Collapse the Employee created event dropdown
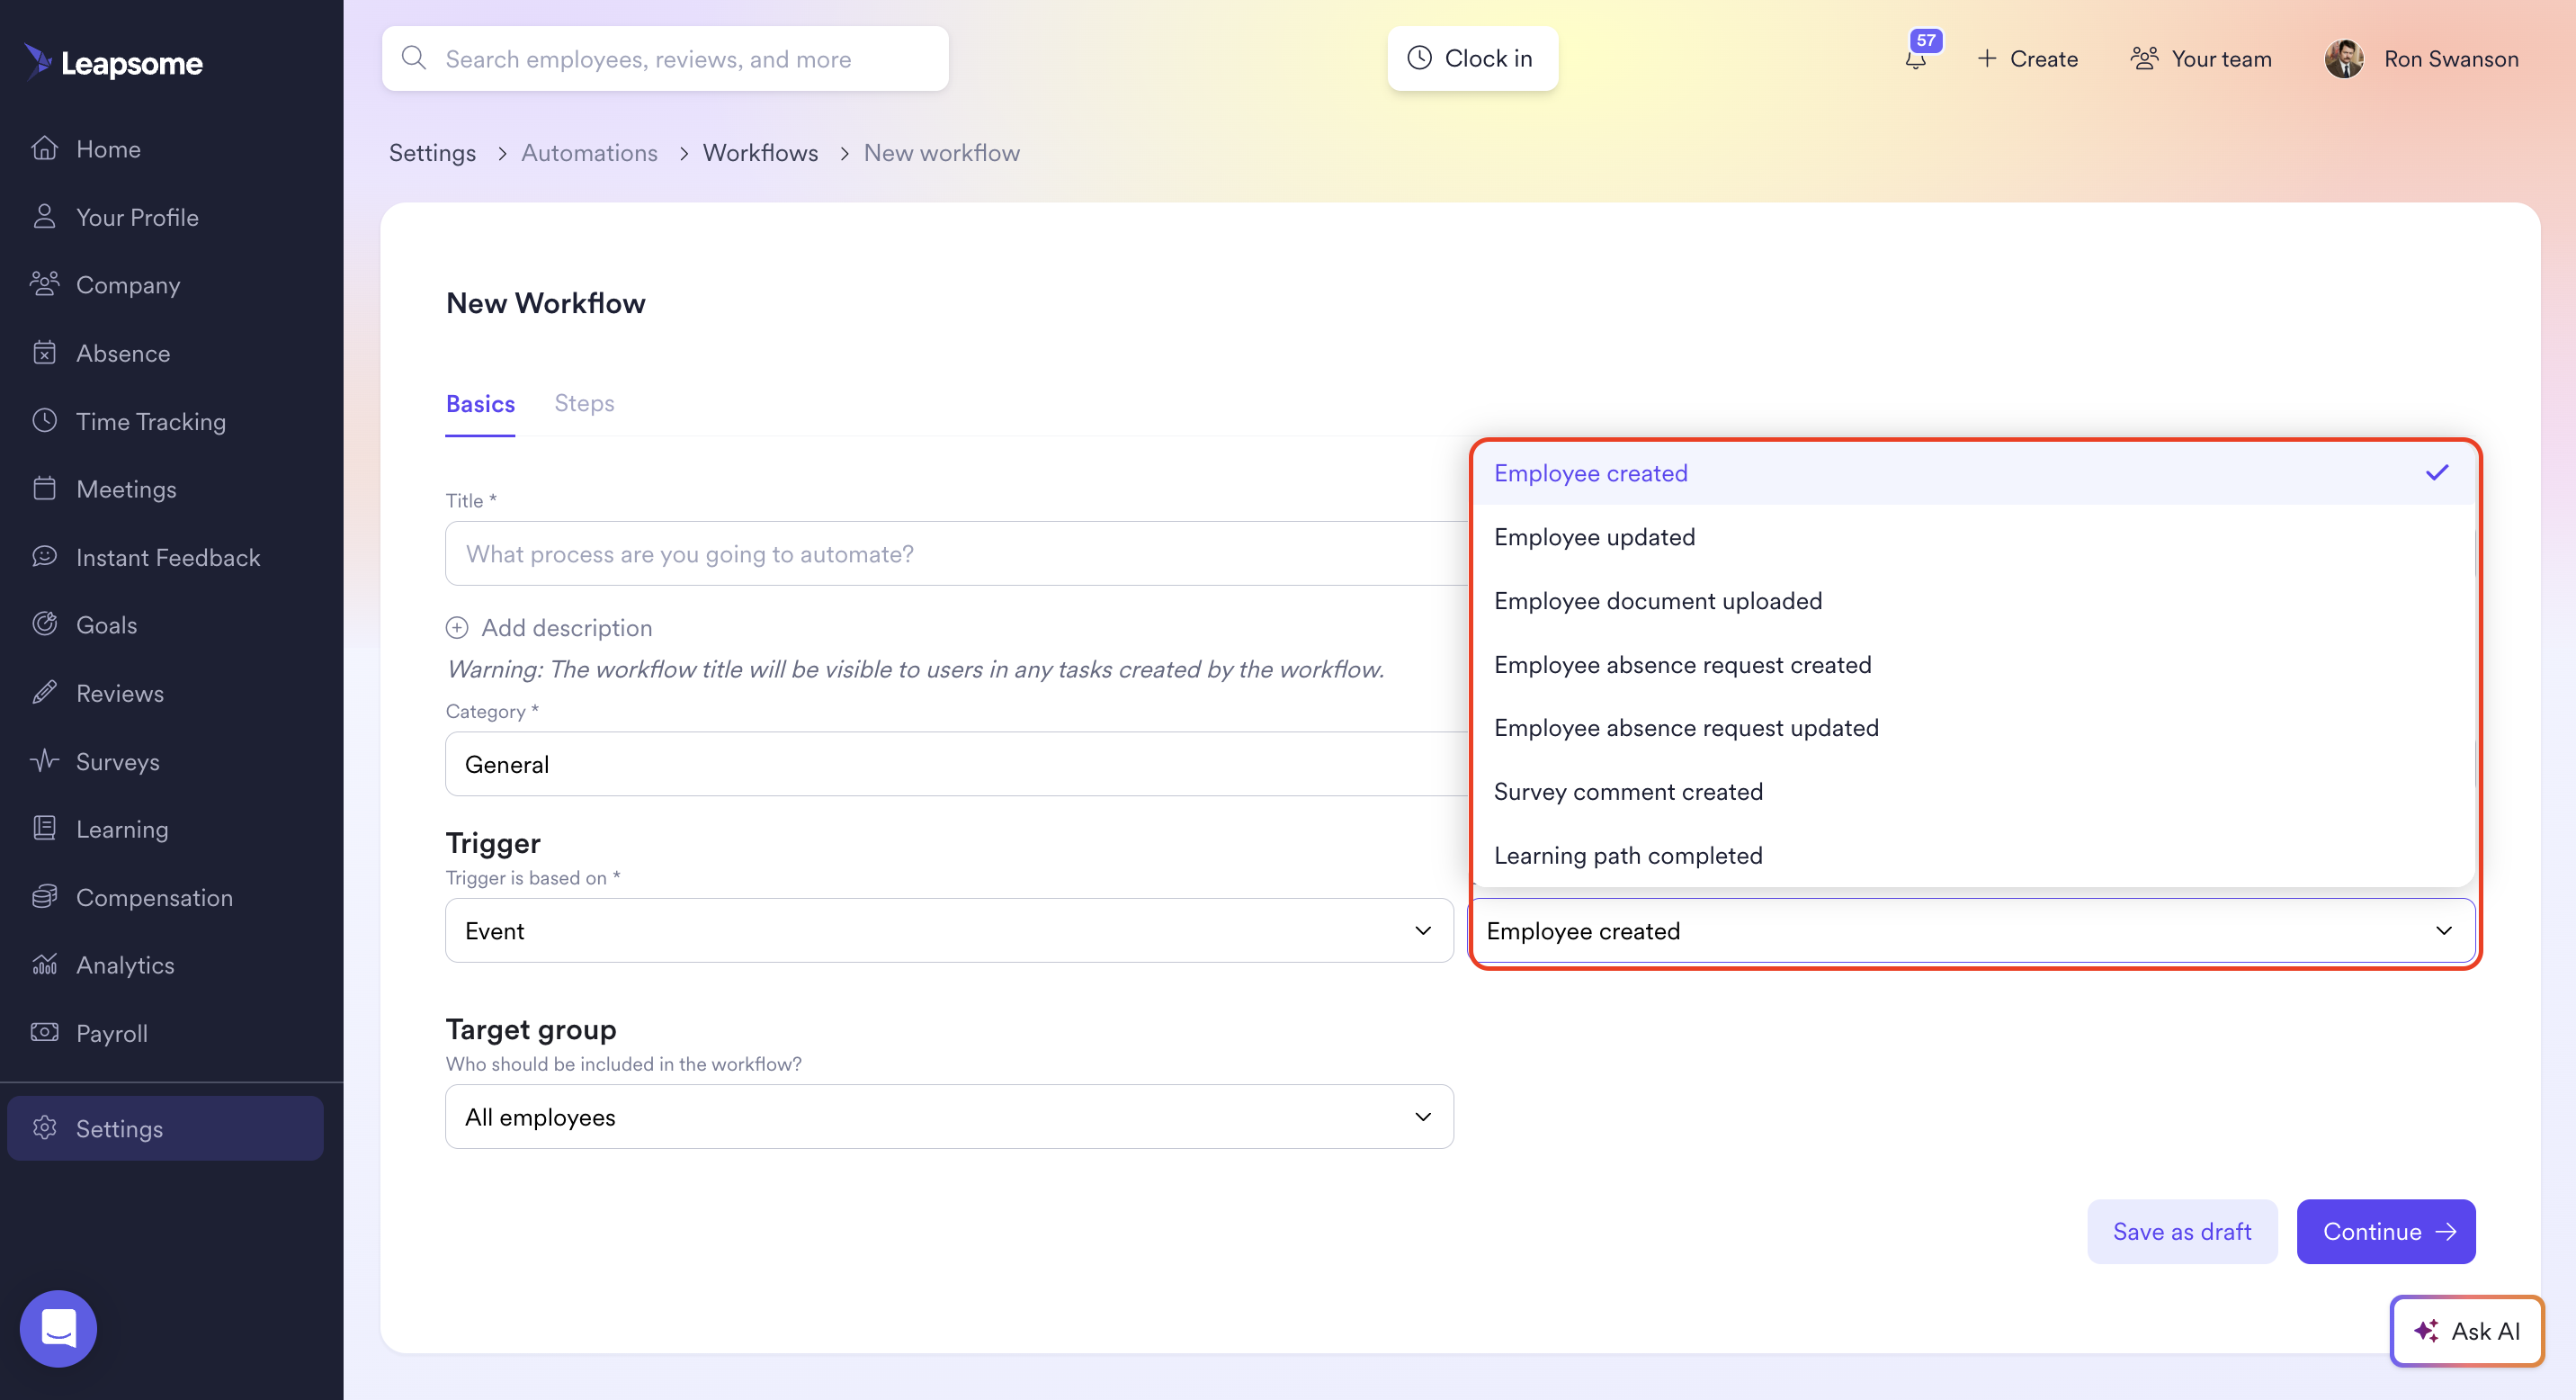 [x=1972, y=930]
